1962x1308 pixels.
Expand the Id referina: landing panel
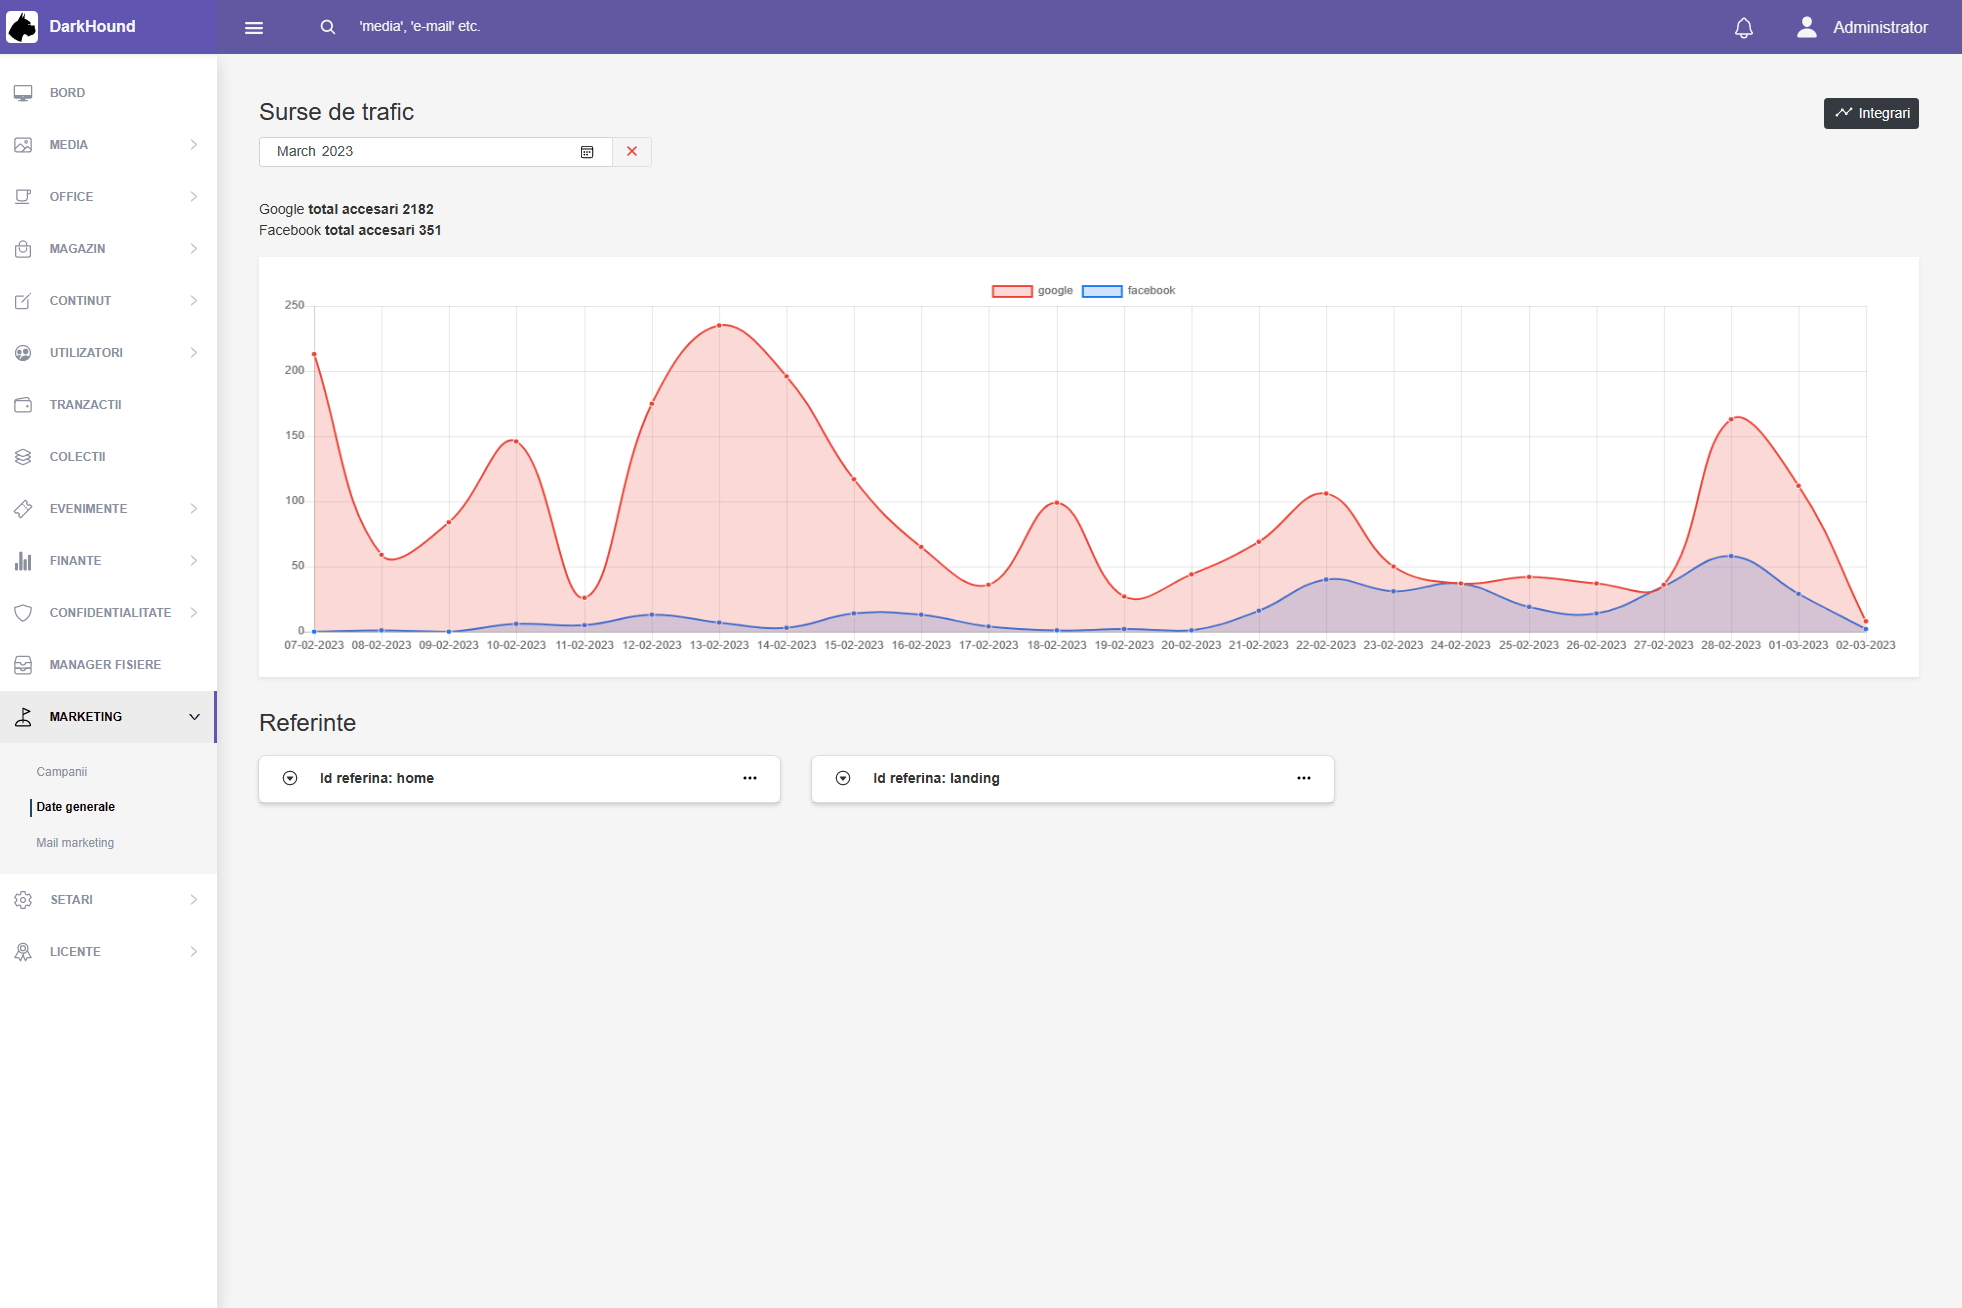[843, 778]
